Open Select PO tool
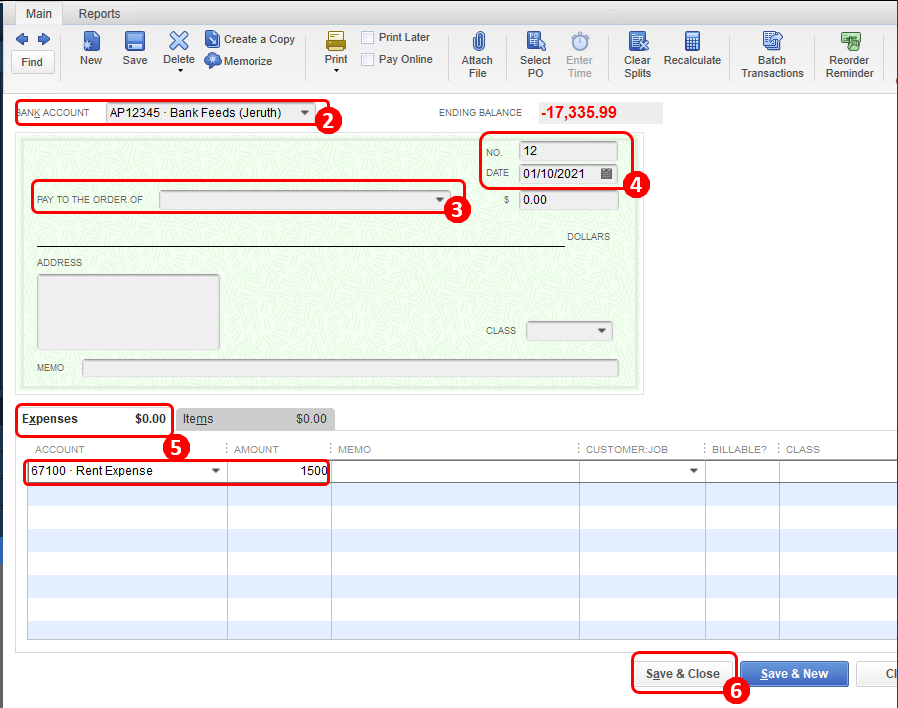This screenshot has height=708, width=898. tap(535, 55)
